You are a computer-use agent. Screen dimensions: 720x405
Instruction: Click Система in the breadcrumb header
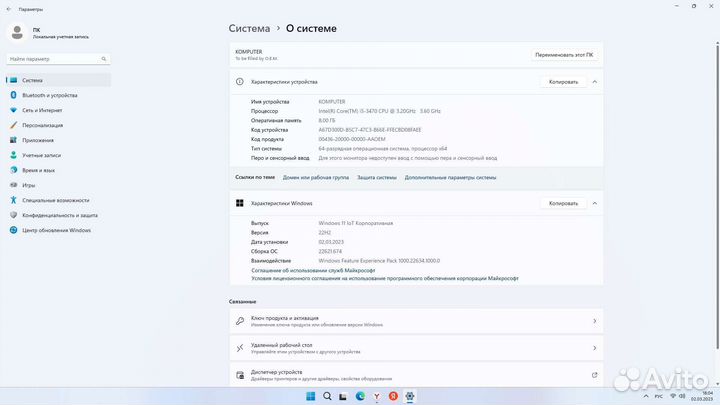point(249,29)
